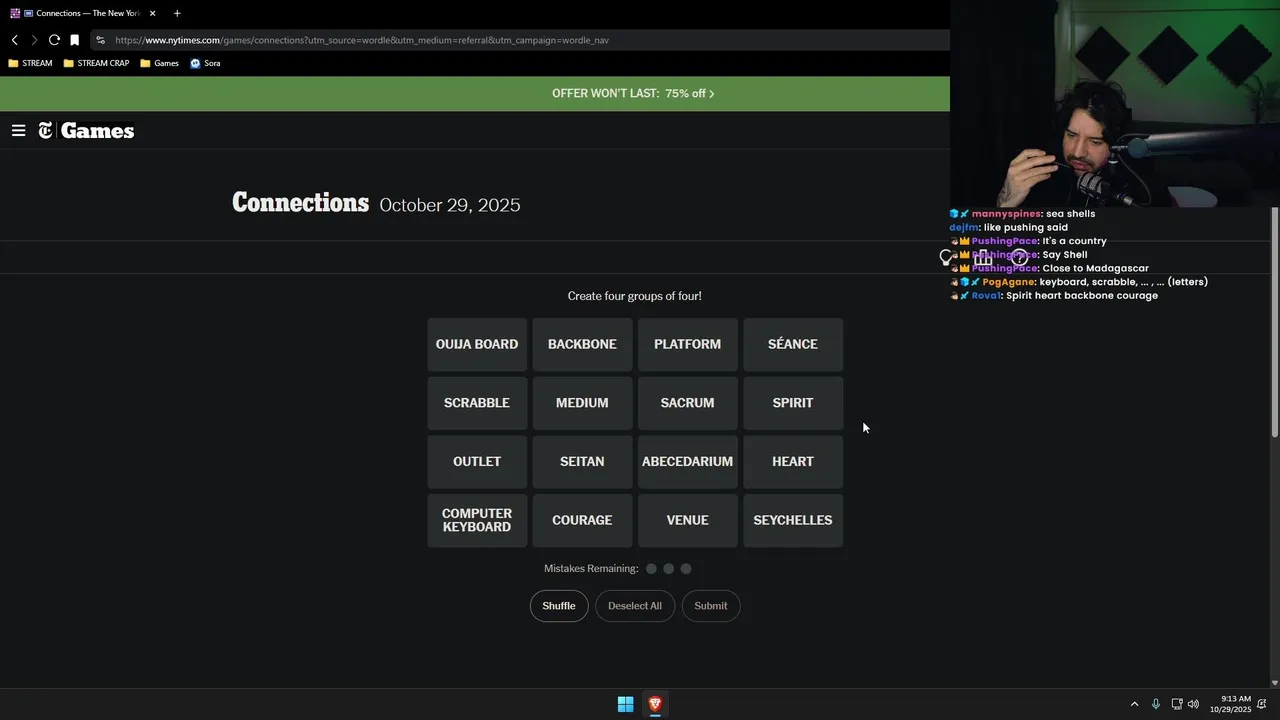Click the New York Times T logo

(x=46, y=131)
